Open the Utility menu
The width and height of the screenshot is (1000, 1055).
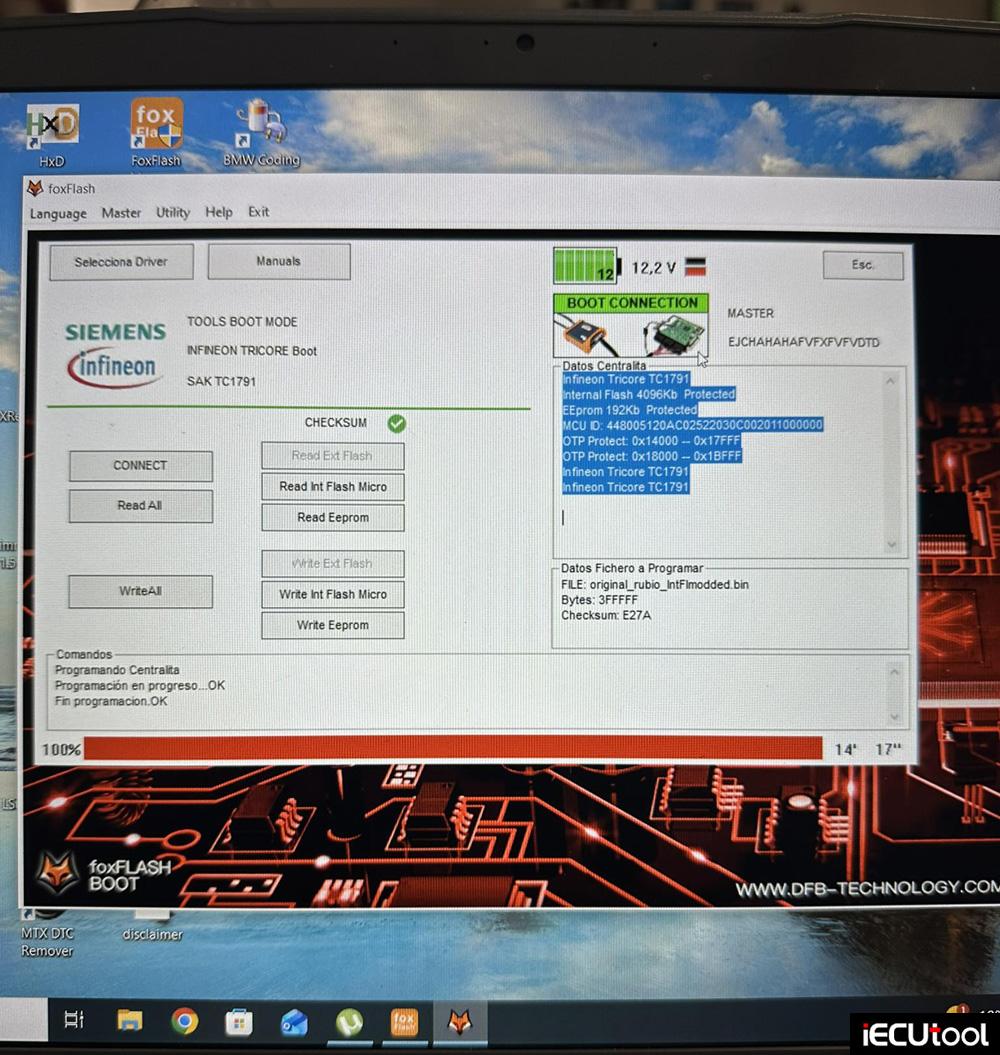[173, 212]
